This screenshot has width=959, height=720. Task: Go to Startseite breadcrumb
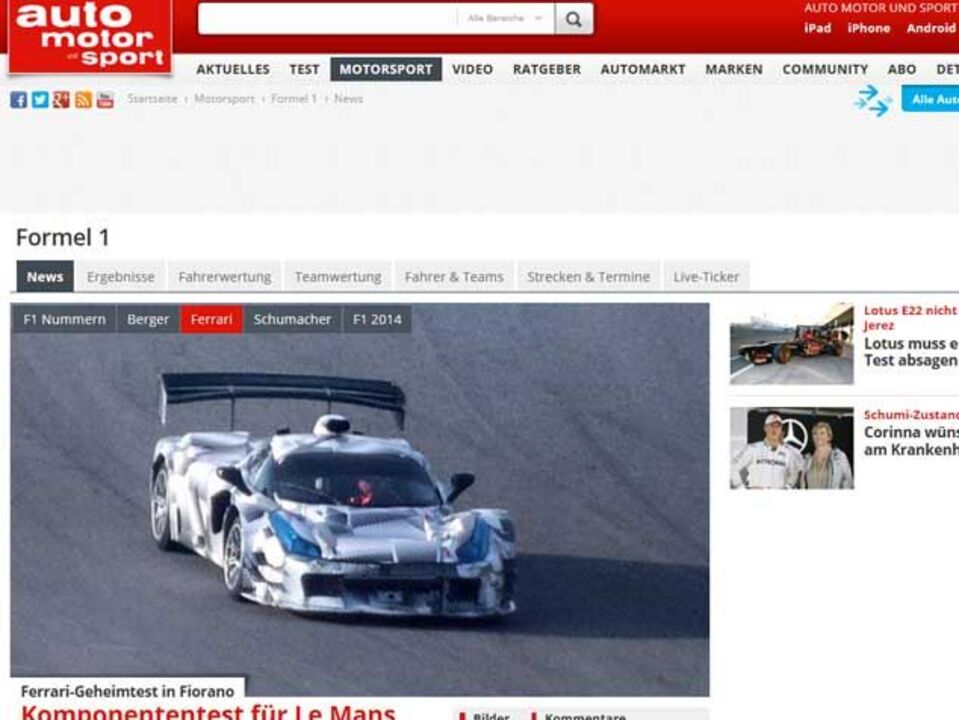(152, 98)
